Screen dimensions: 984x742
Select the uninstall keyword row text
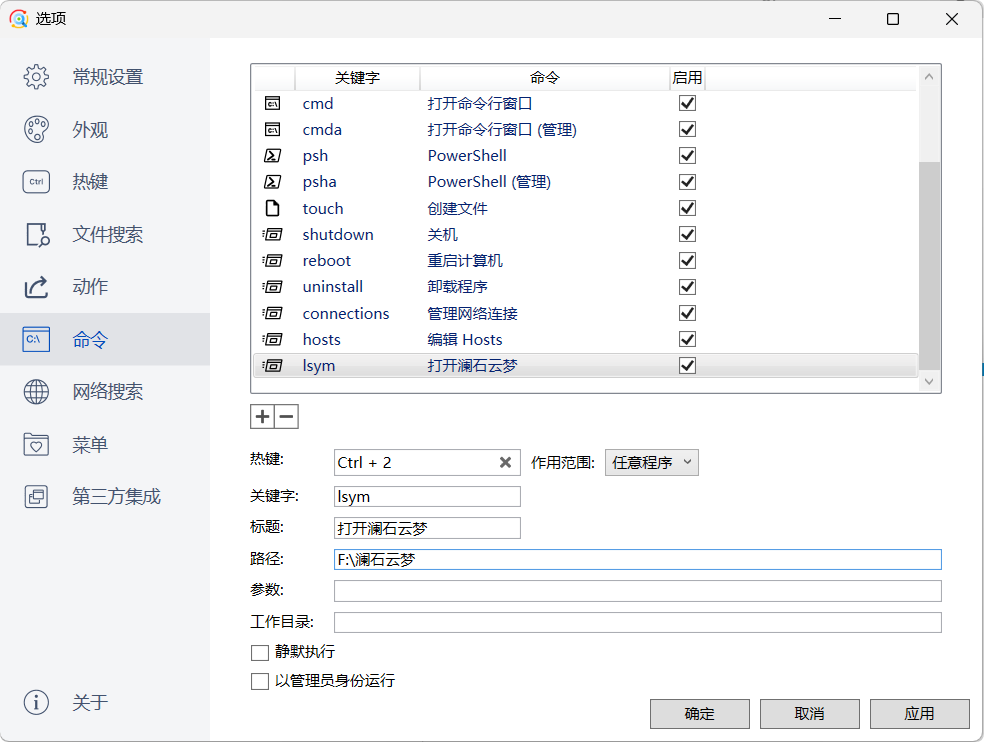pyautogui.click(x=333, y=287)
